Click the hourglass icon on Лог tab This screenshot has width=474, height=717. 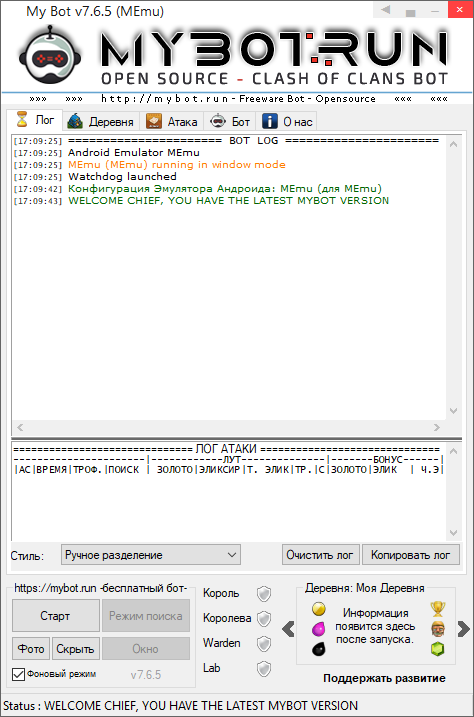(22, 120)
